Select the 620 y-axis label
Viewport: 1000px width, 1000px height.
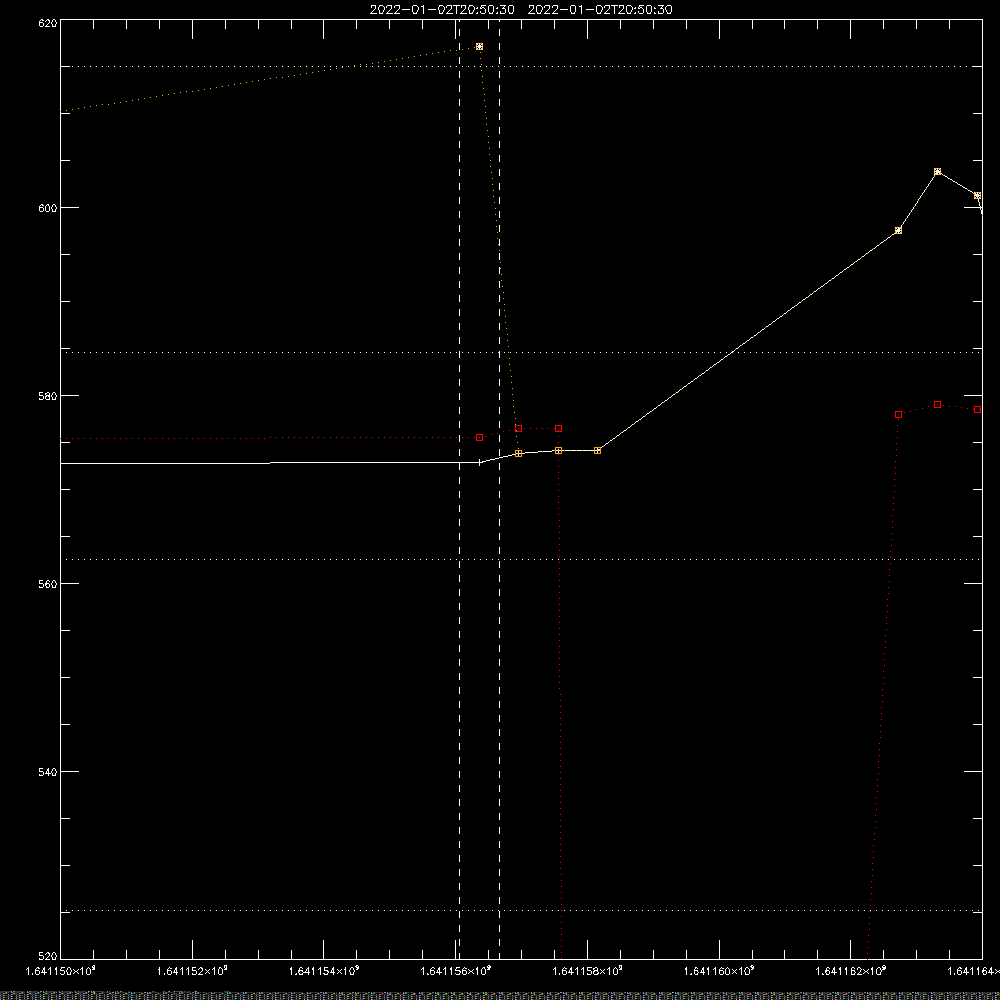point(48,24)
